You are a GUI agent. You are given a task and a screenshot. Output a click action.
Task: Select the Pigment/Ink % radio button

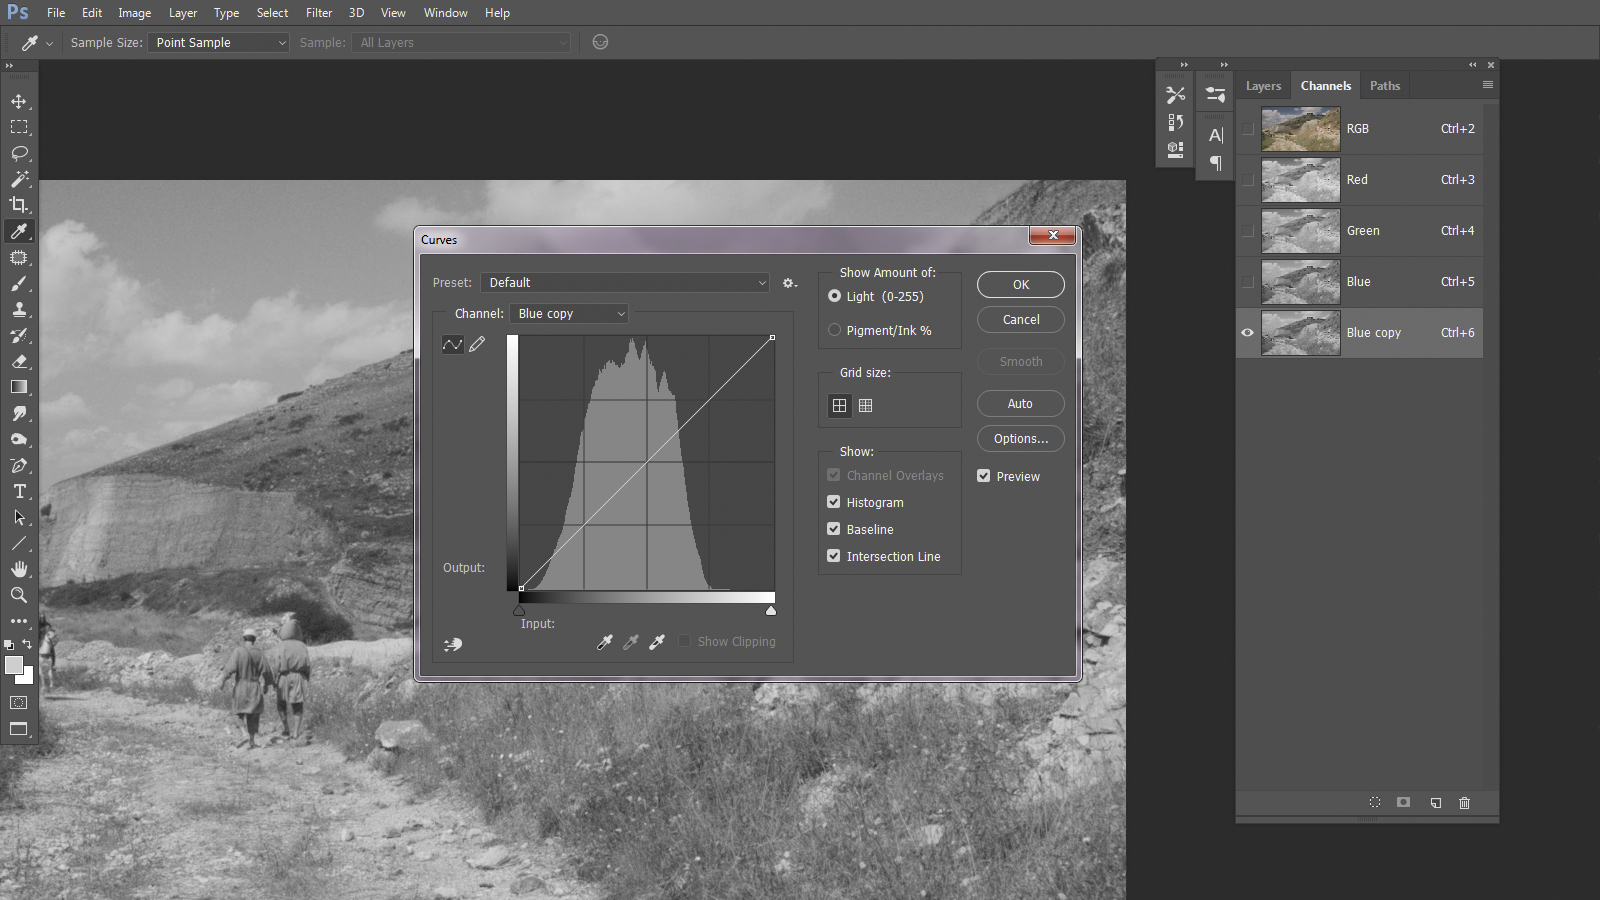(834, 330)
